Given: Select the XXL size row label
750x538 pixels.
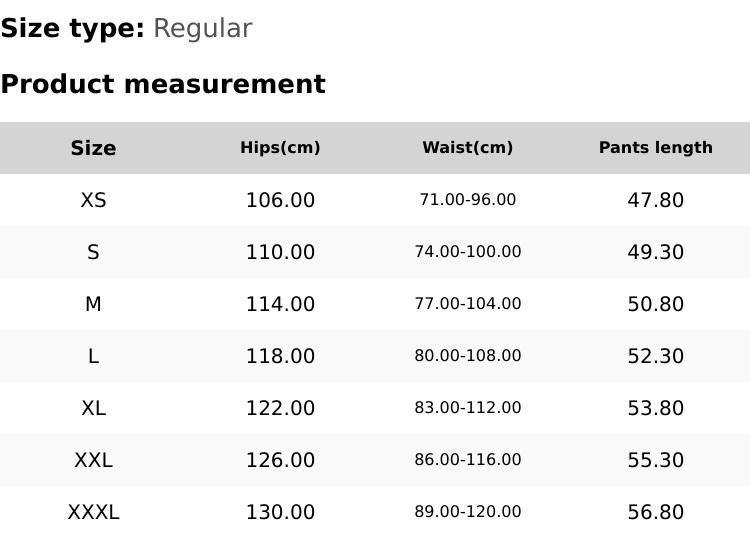Looking at the screenshot, I should (x=93, y=461).
